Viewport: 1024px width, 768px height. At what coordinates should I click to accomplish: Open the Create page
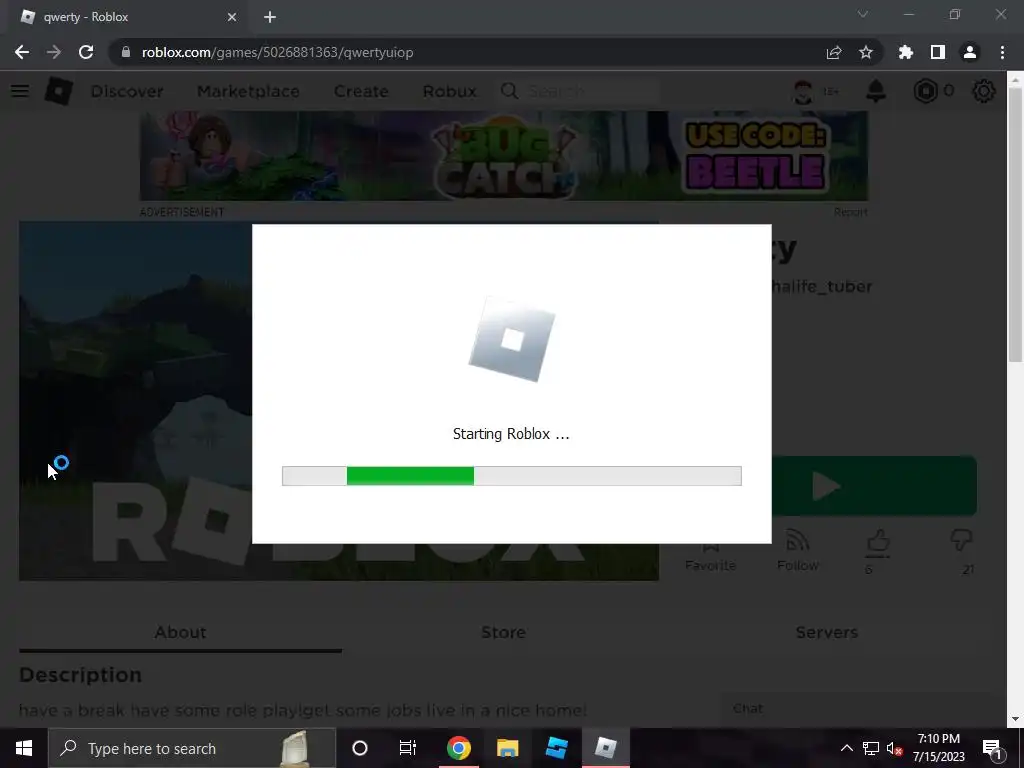coord(361,91)
